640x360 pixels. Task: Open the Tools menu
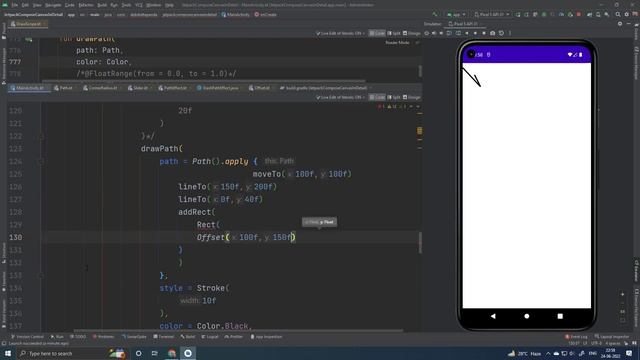pos(126,5)
